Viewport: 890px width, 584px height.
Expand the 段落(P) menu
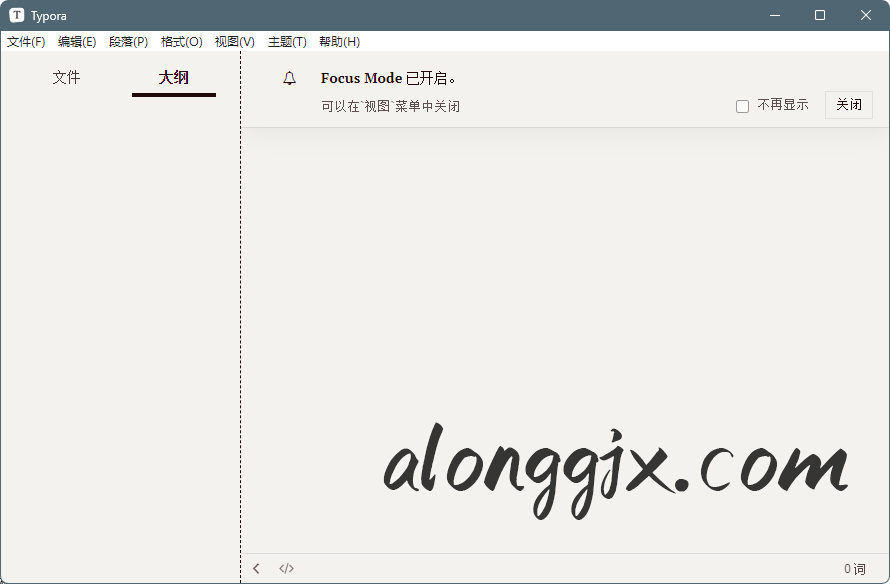[128, 42]
